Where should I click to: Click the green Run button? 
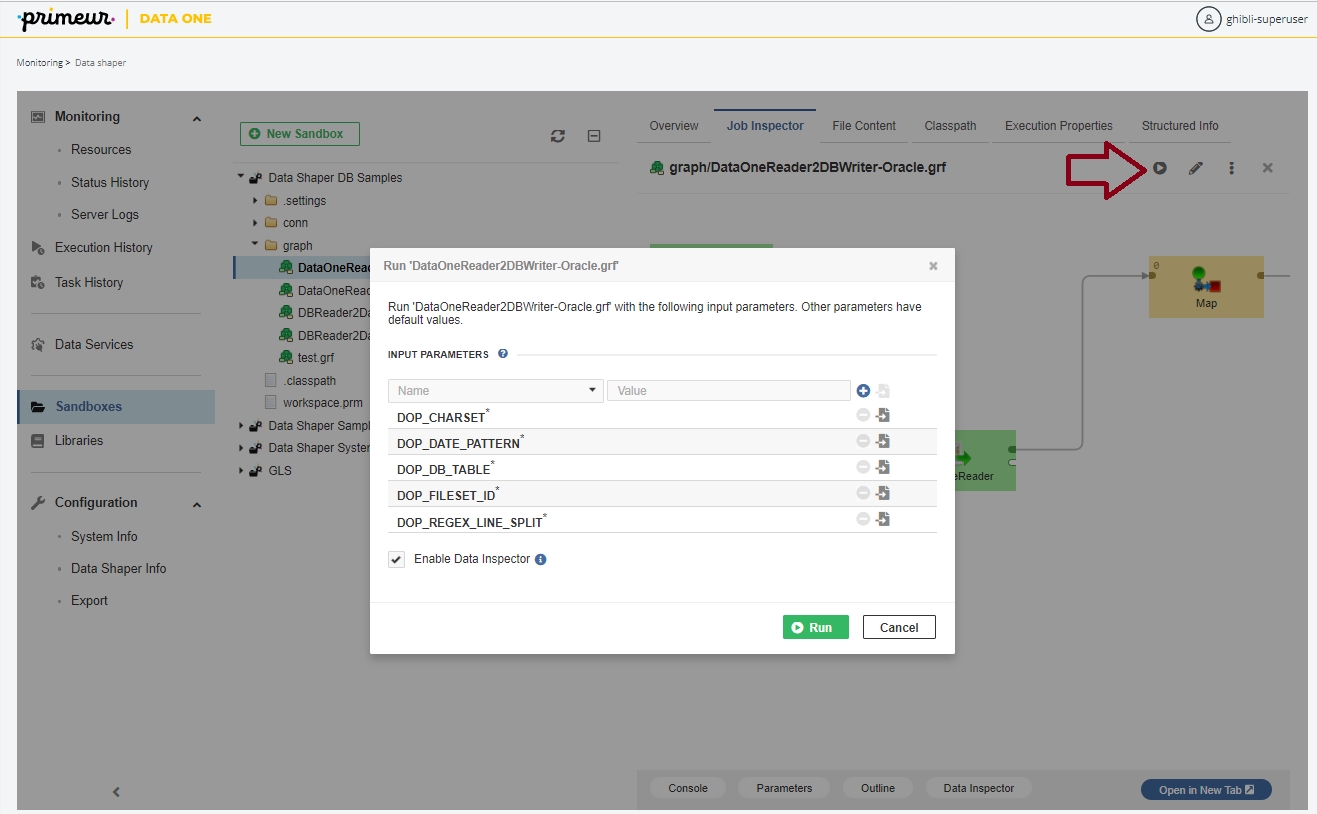816,627
